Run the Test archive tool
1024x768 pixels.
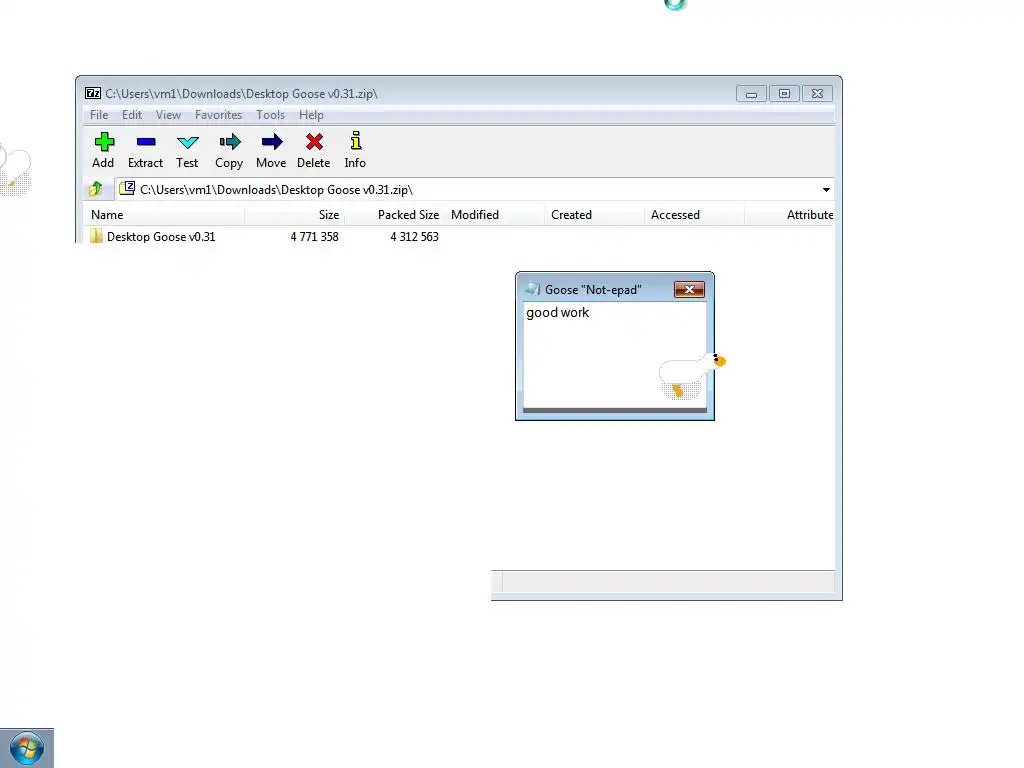coord(187,142)
